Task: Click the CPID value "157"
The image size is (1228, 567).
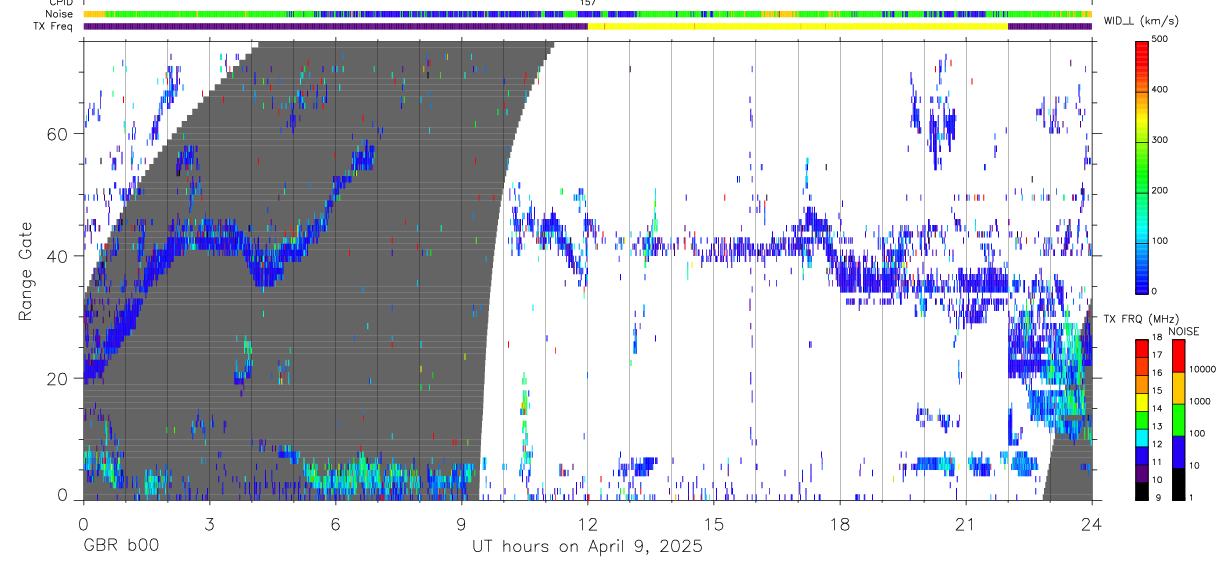Action: tap(588, 3)
